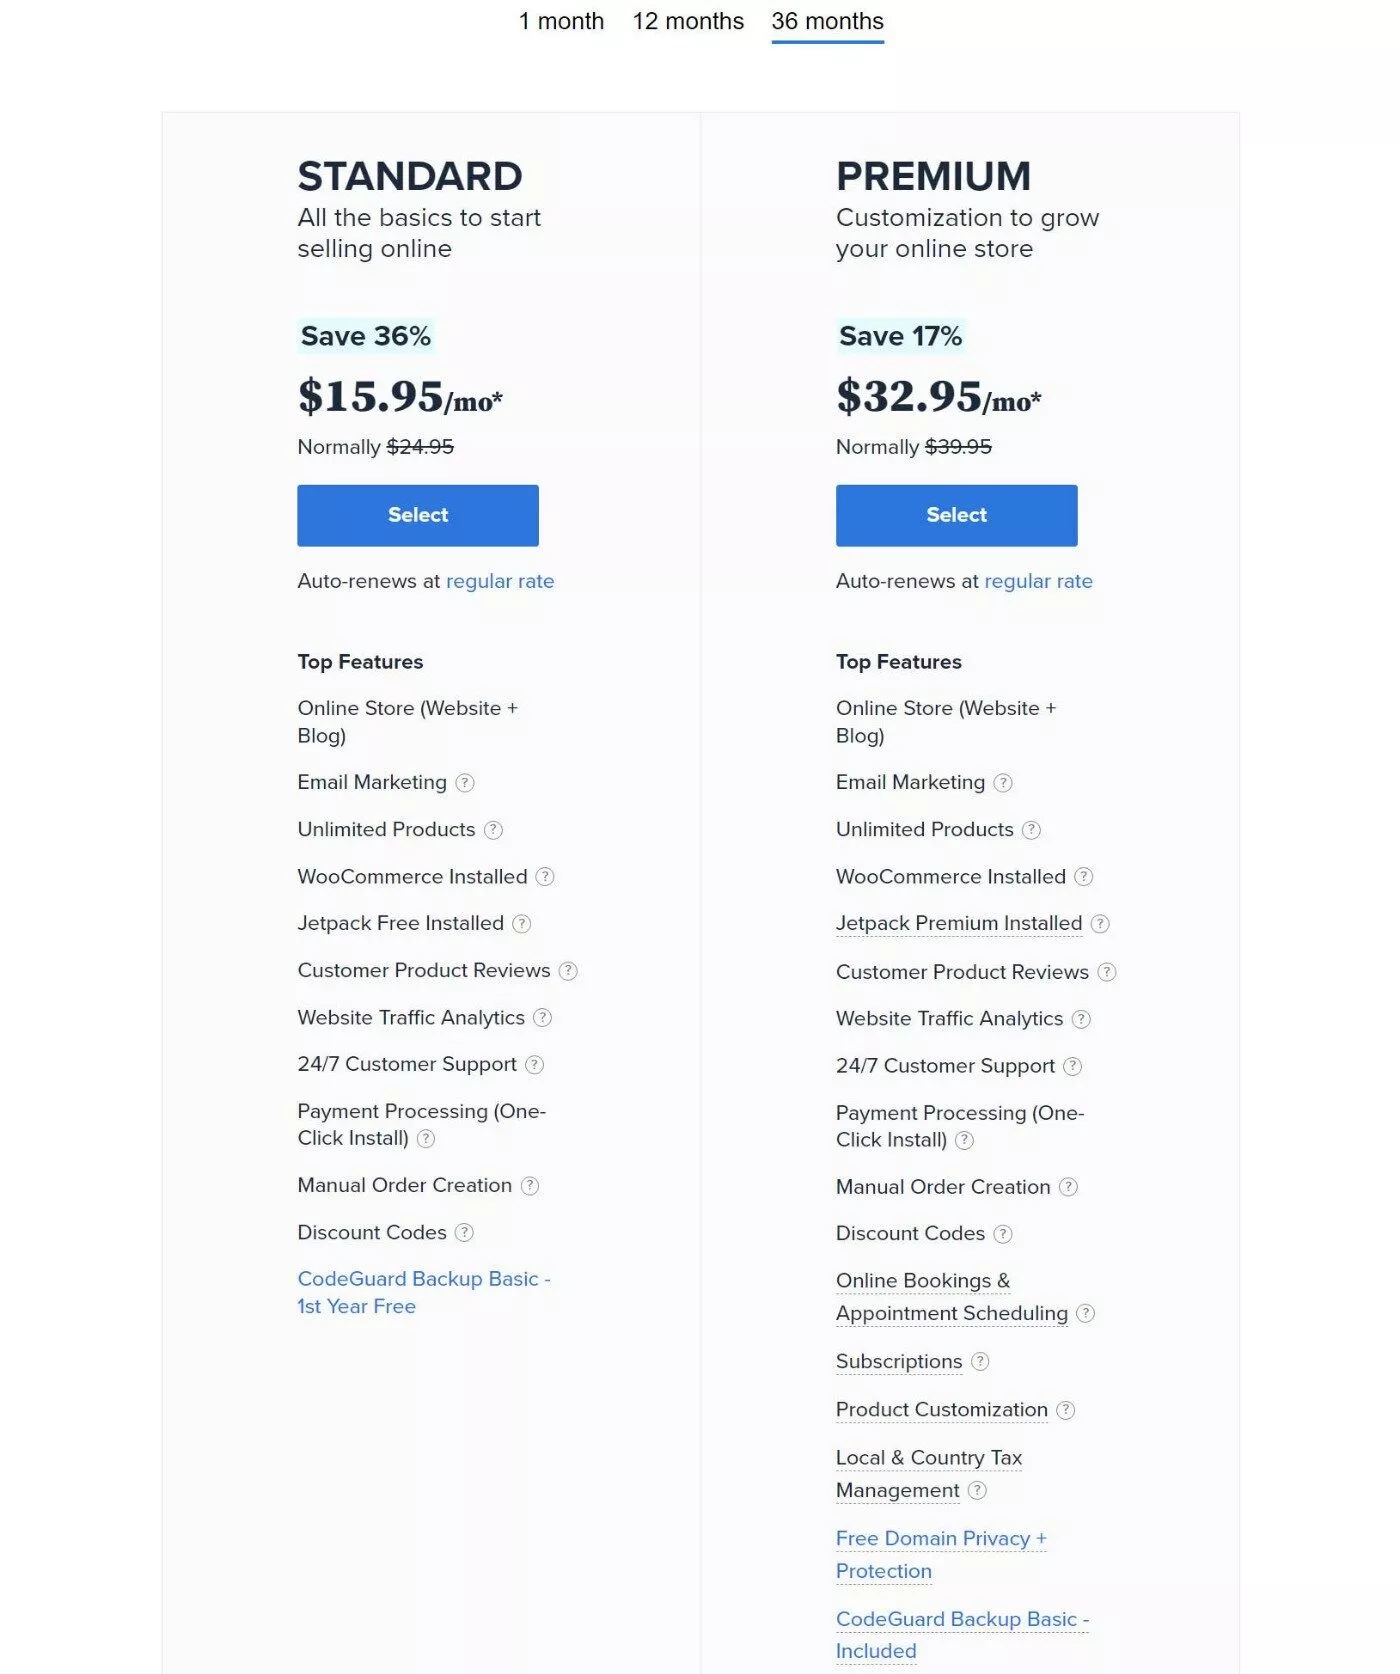This screenshot has height=1674, width=1400.
Task: Open Free Domain Privacy + Protection link
Action: pos(940,1554)
